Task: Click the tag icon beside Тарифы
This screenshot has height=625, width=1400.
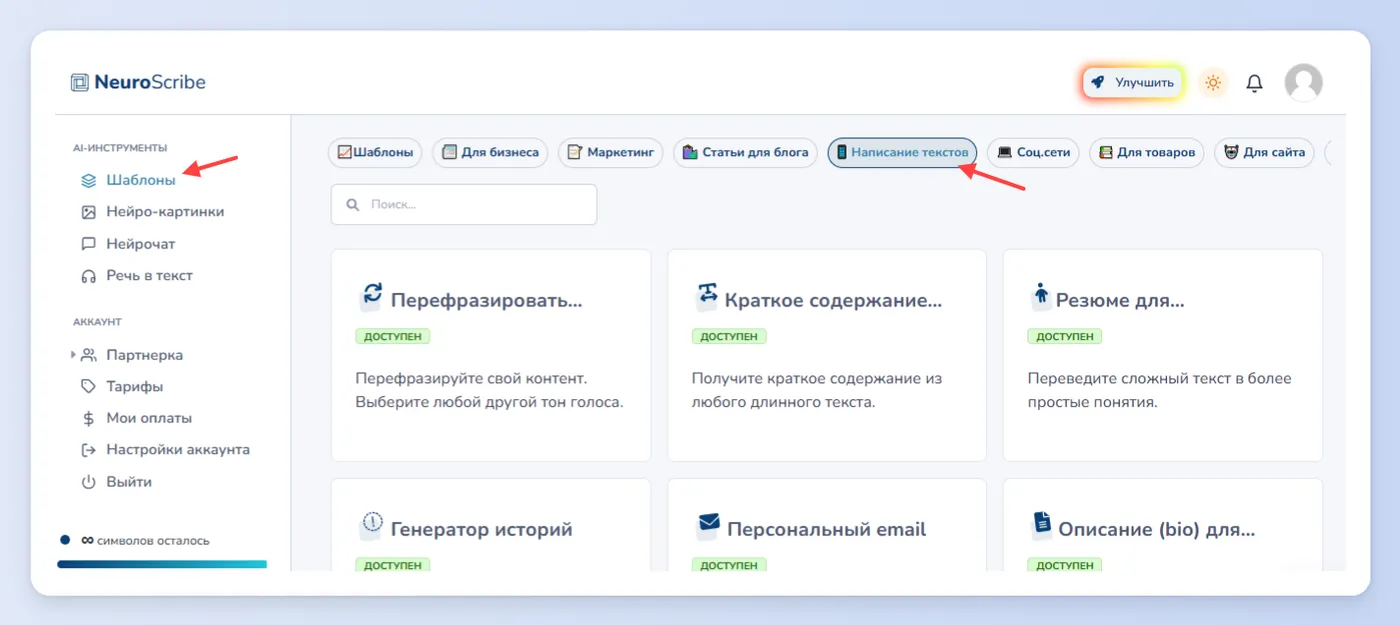Action: [x=88, y=386]
